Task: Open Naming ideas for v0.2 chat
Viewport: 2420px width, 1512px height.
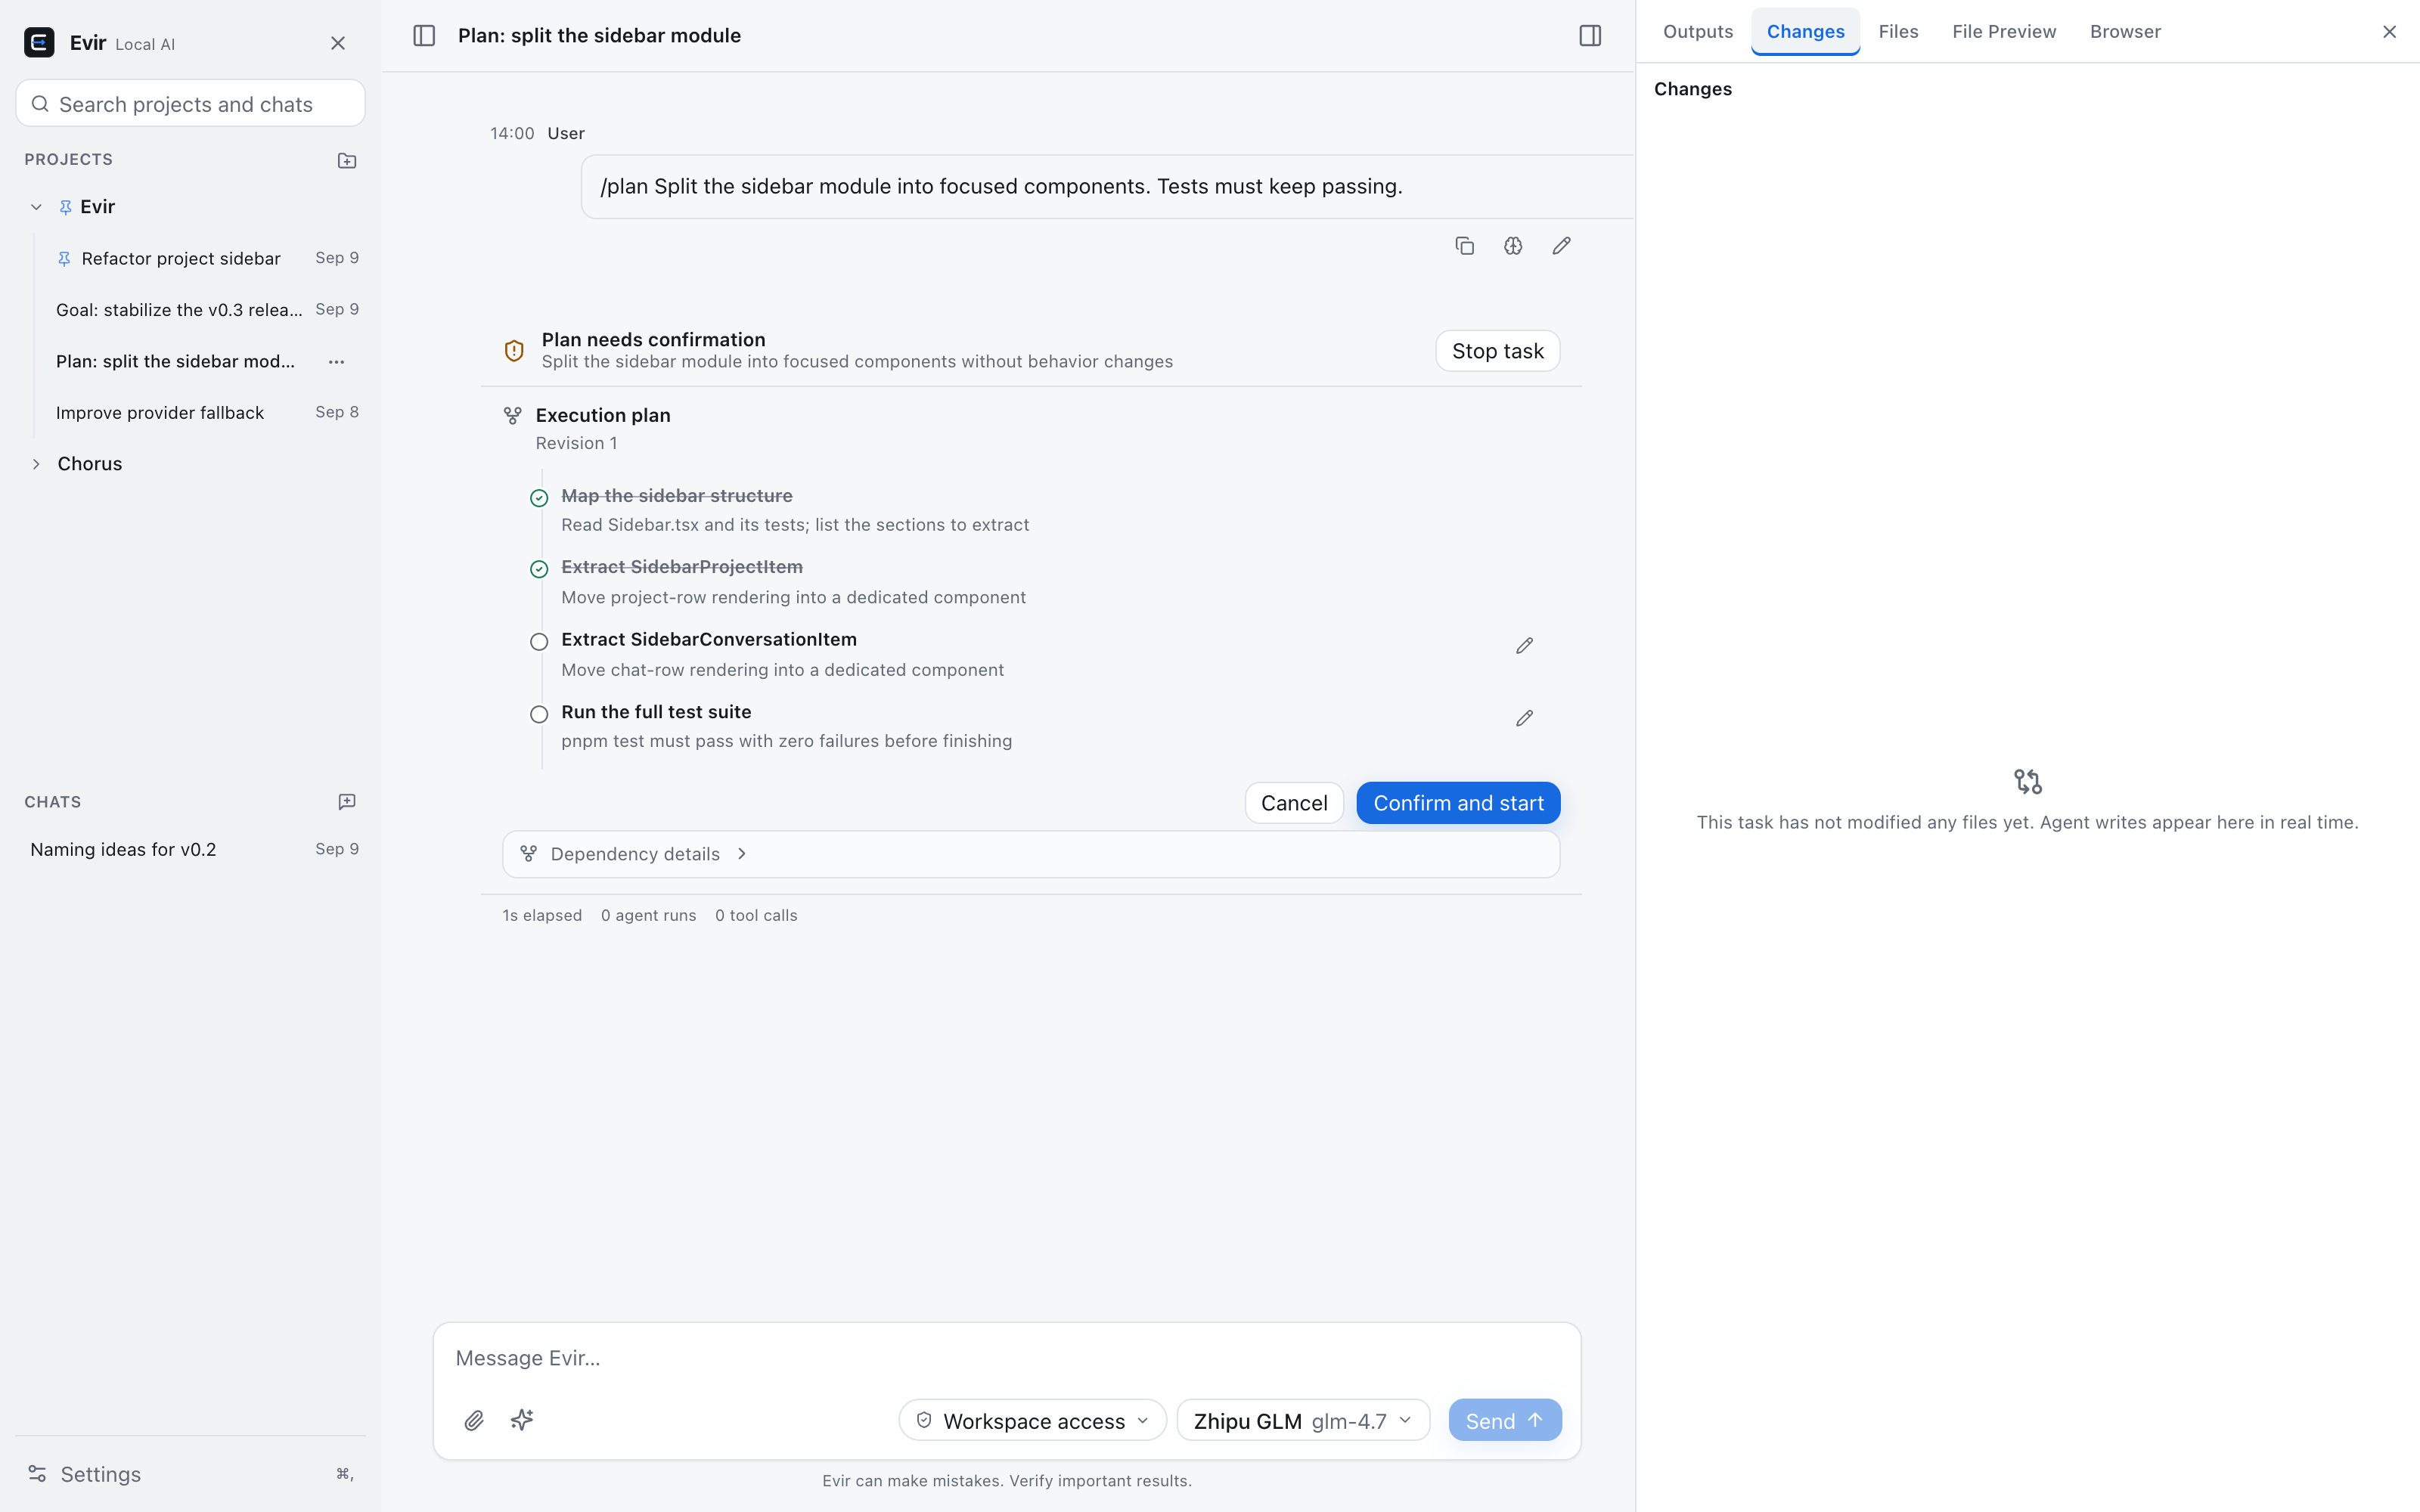Action: tap(190, 849)
